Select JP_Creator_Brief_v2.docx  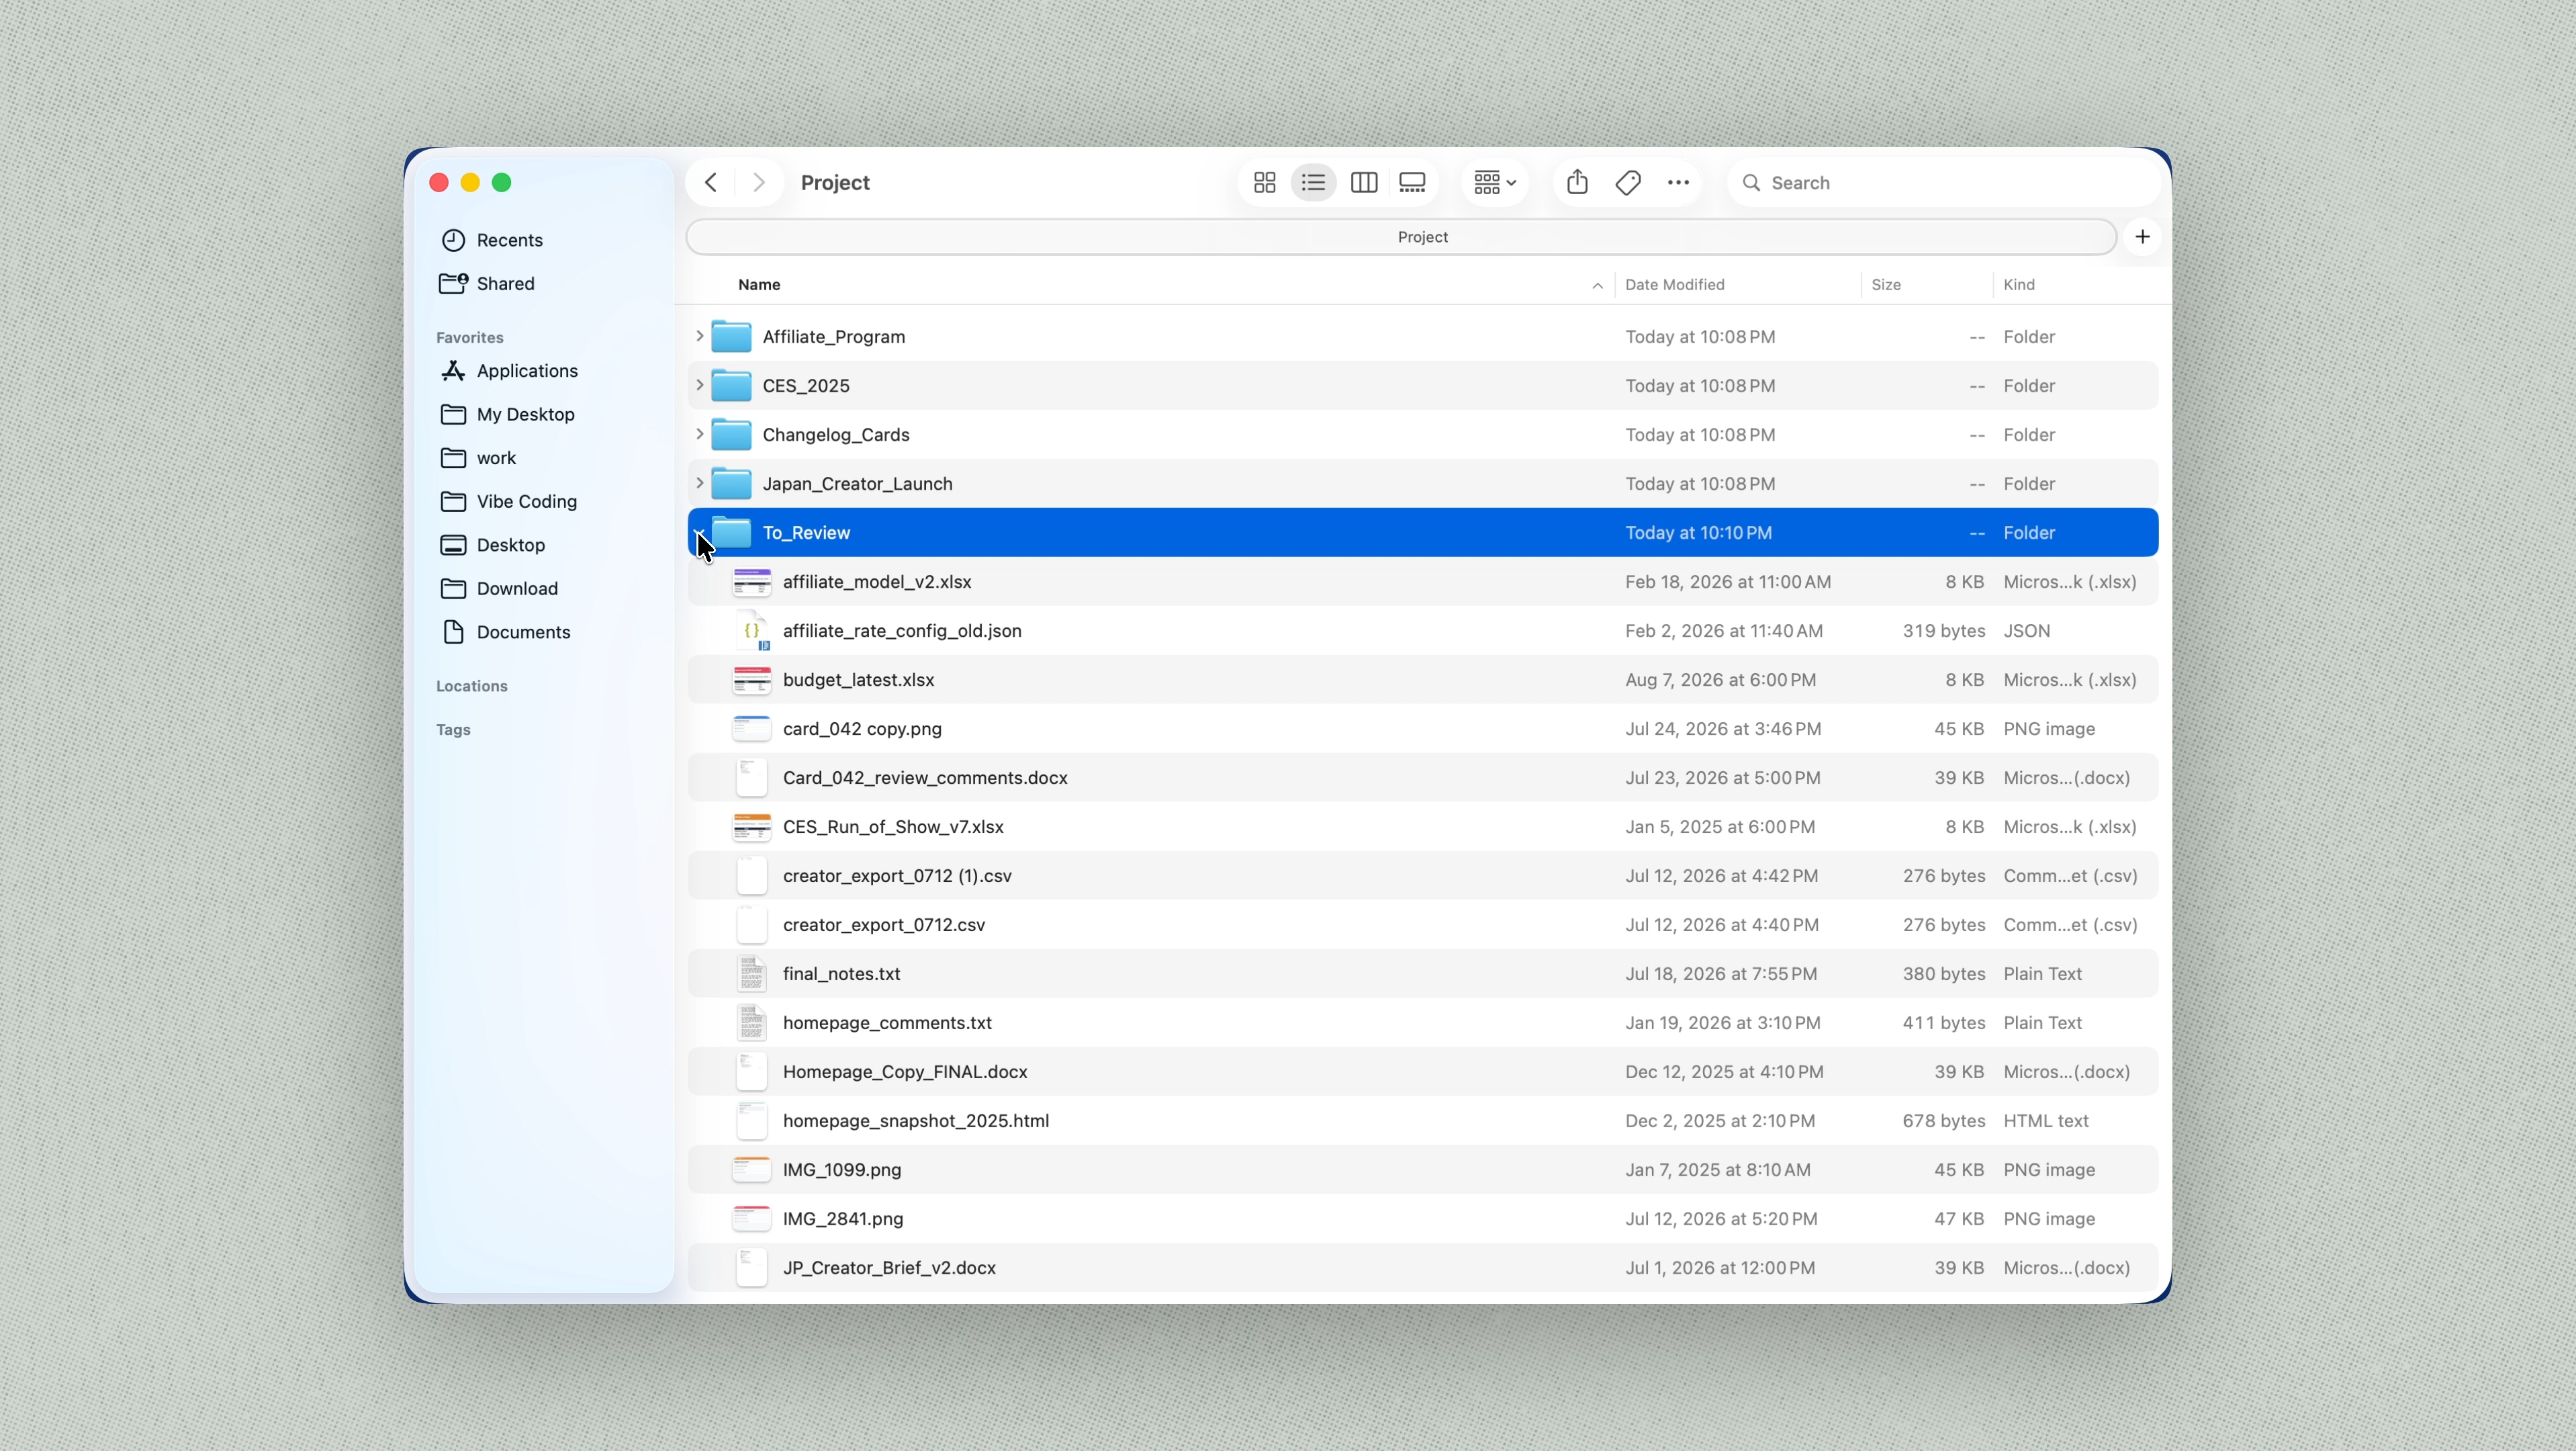pos(1422,1268)
